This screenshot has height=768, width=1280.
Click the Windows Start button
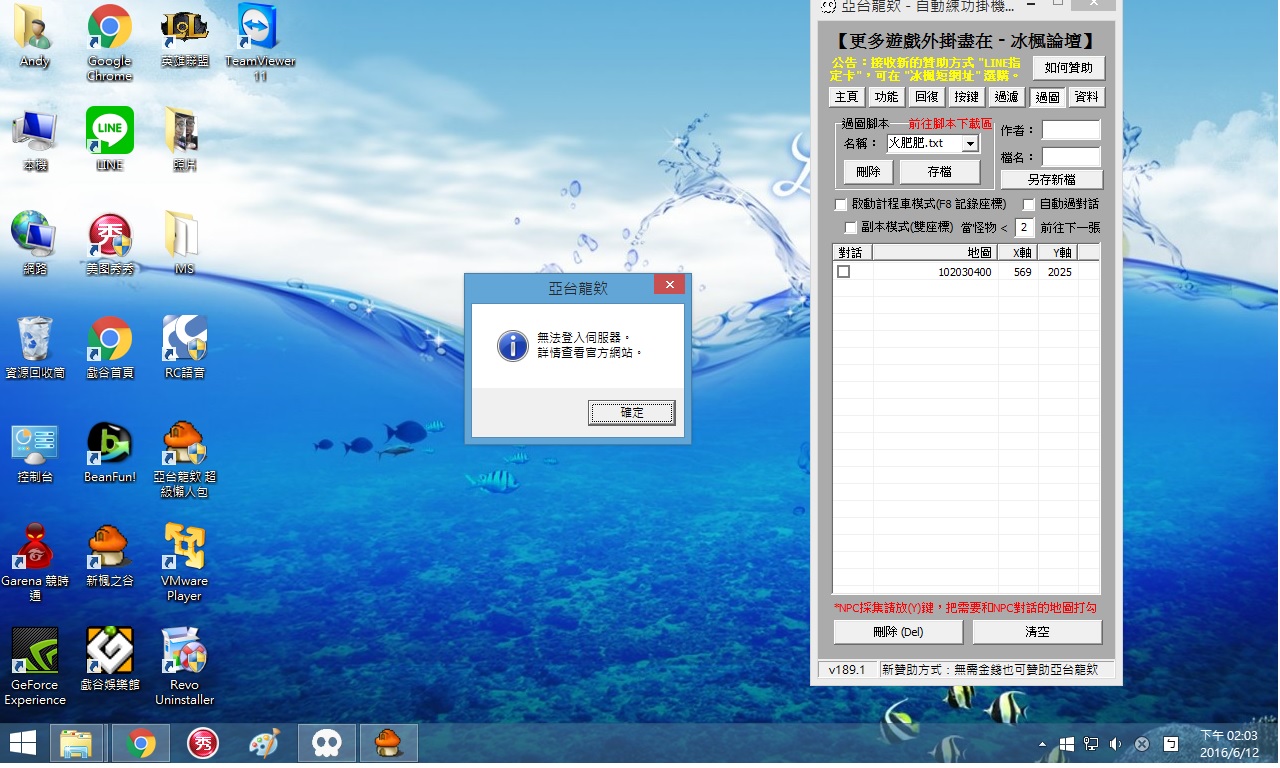(x=23, y=743)
